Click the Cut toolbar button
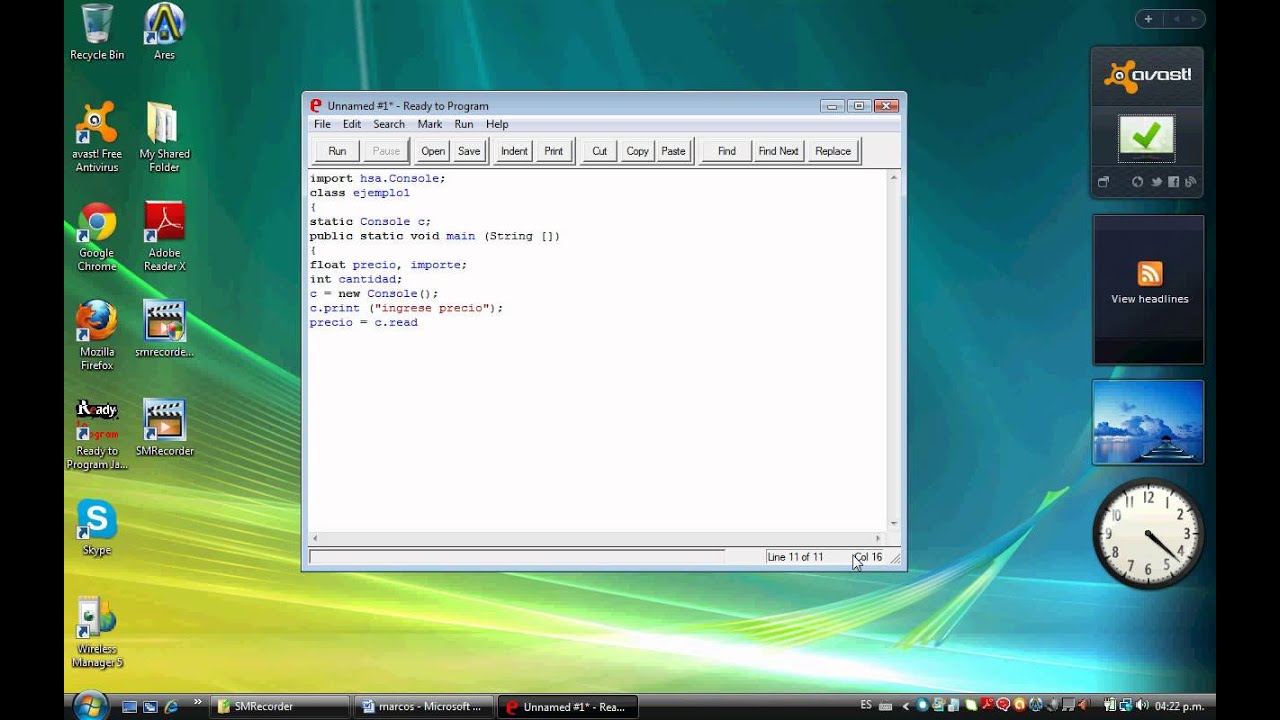This screenshot has width=1280, height=720. coord(599,151)
